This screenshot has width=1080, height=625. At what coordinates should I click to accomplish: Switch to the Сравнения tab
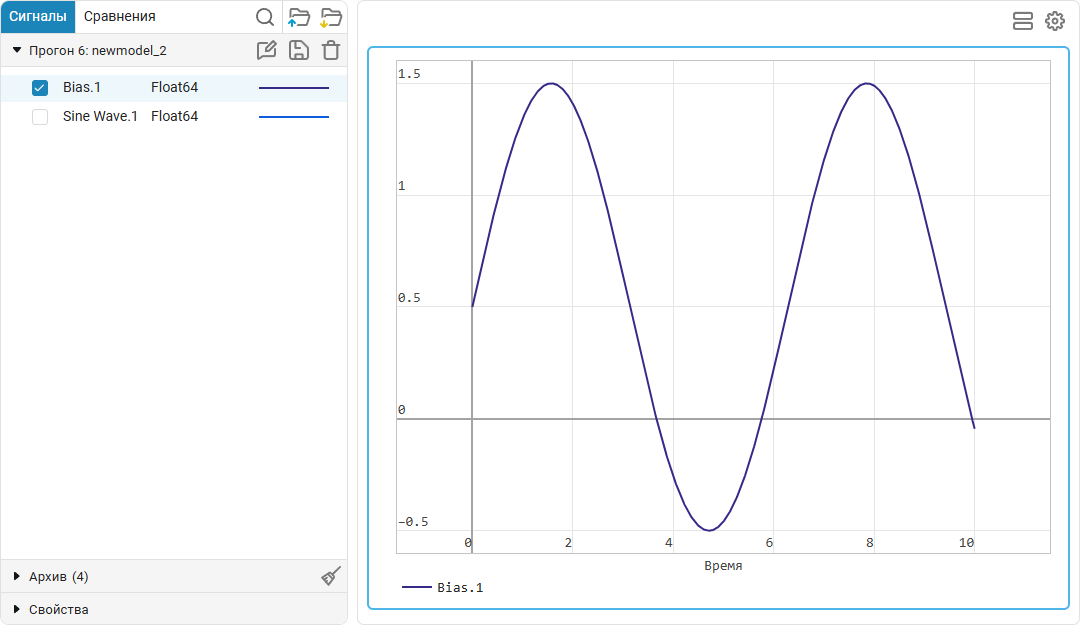(x=120, y=17)
